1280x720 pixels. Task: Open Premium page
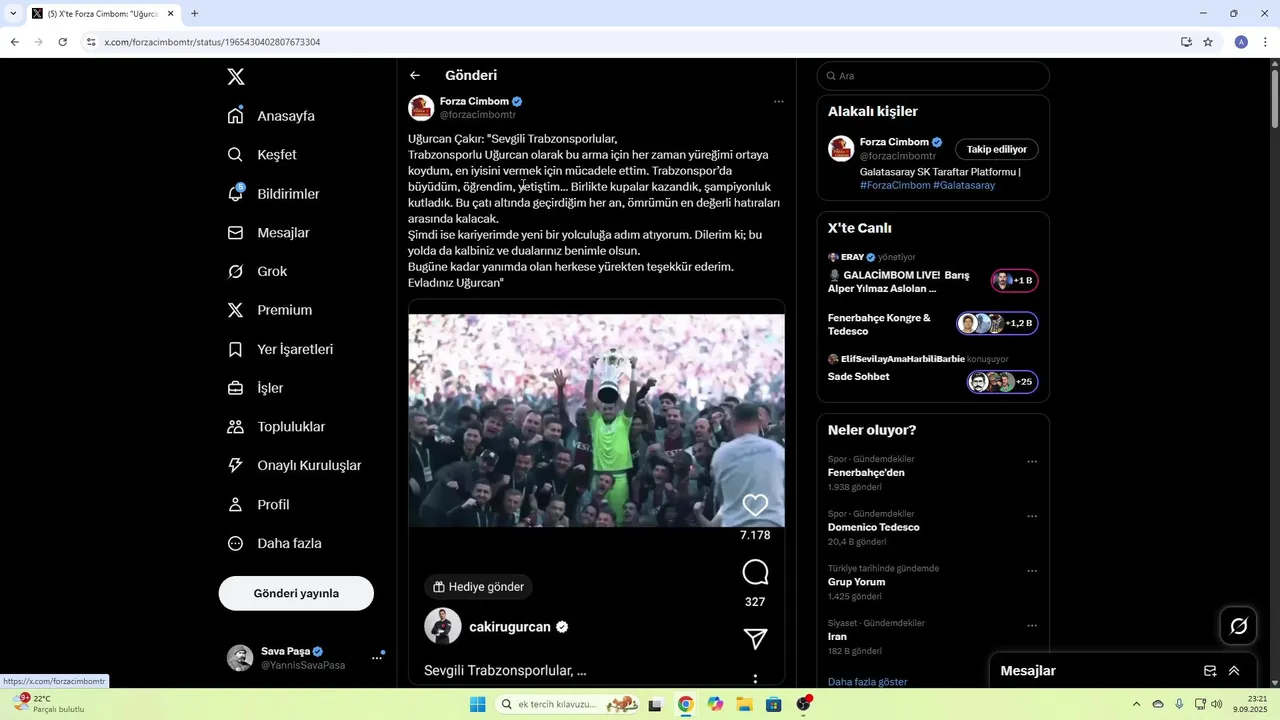coord(270,310)
